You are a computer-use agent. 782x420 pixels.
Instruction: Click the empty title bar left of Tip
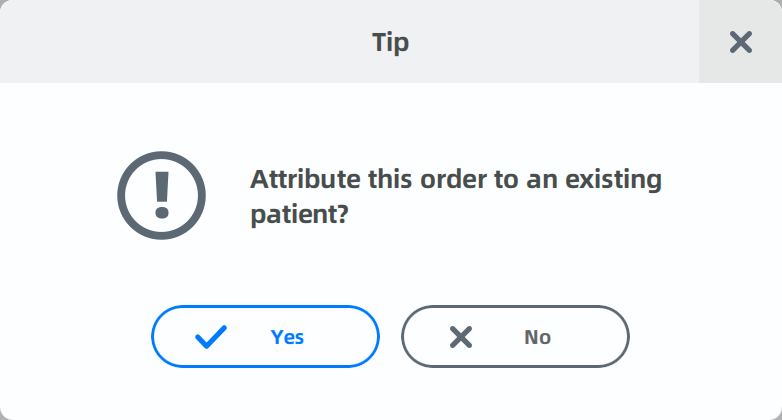point(185,42)
